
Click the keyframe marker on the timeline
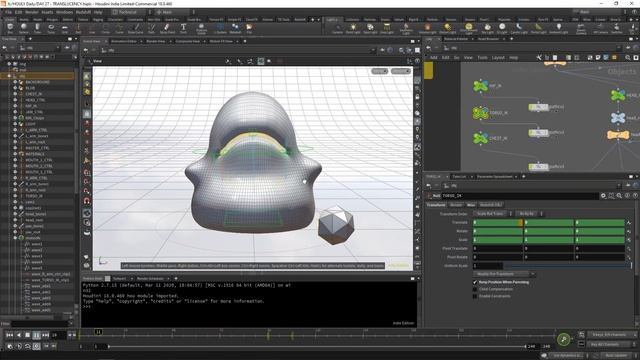pos(268,335)
